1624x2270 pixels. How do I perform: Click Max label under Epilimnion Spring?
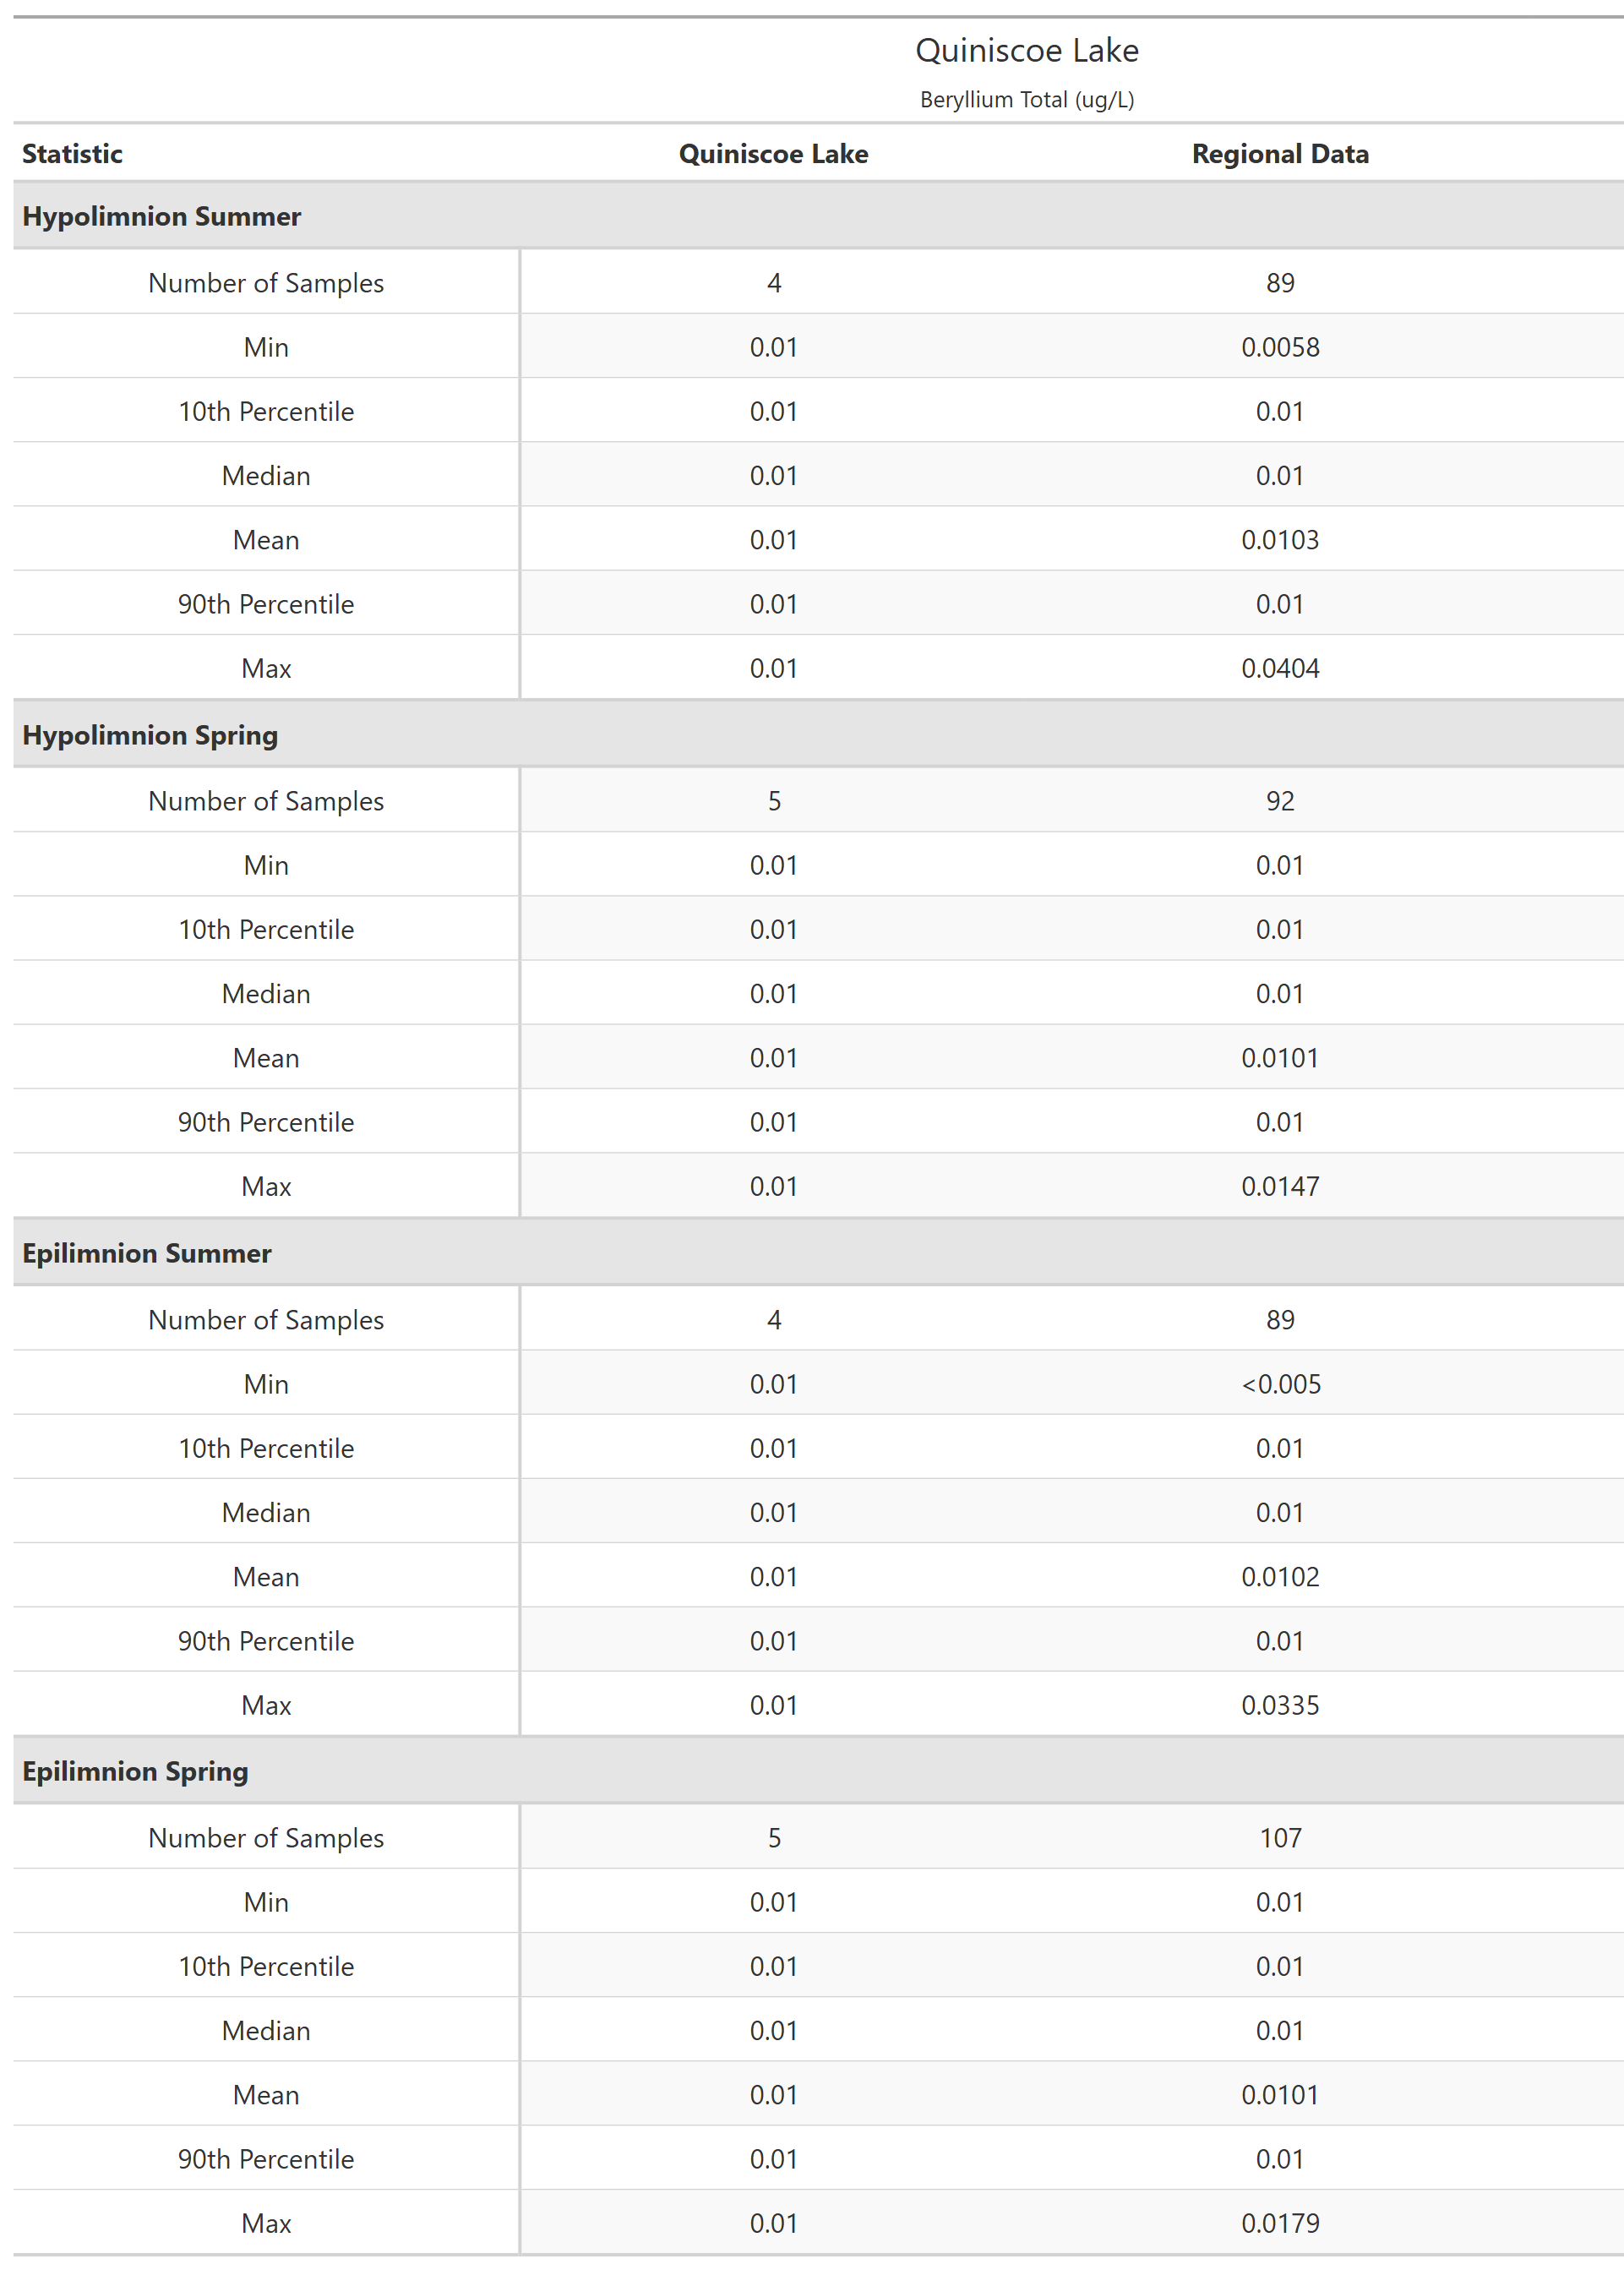click(266, 2223)
